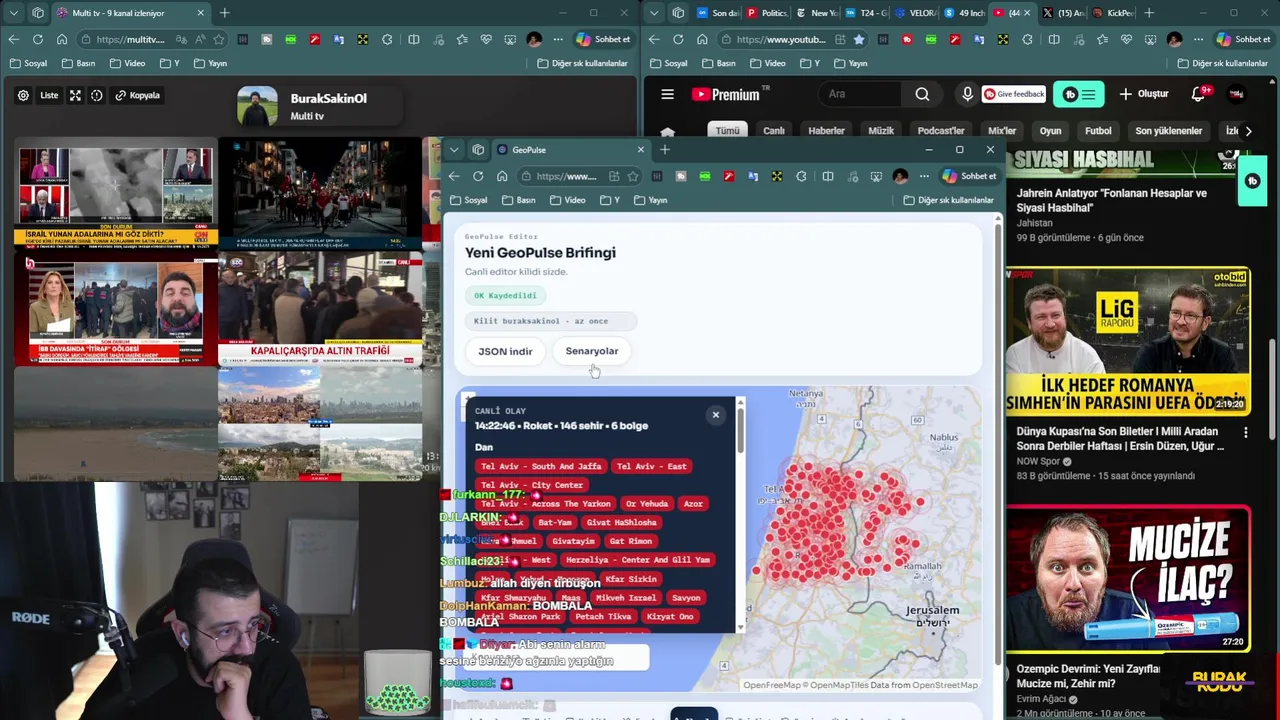Select Son yüklenenler chip on YouTube

click(x=1168, y=131)
